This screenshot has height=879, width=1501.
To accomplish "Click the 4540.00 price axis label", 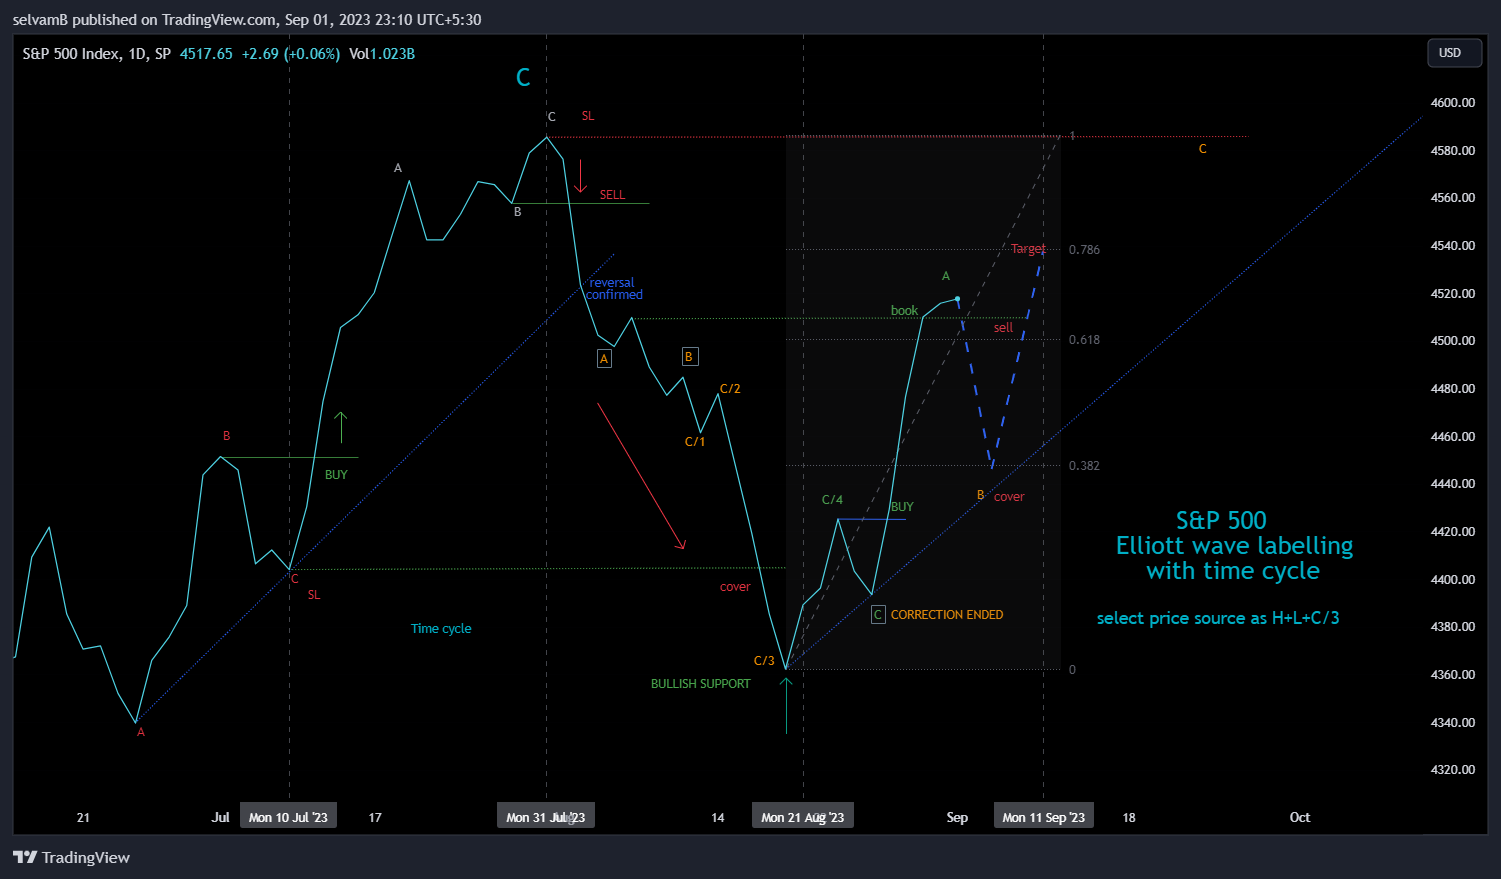I will tap(1453, 246).
